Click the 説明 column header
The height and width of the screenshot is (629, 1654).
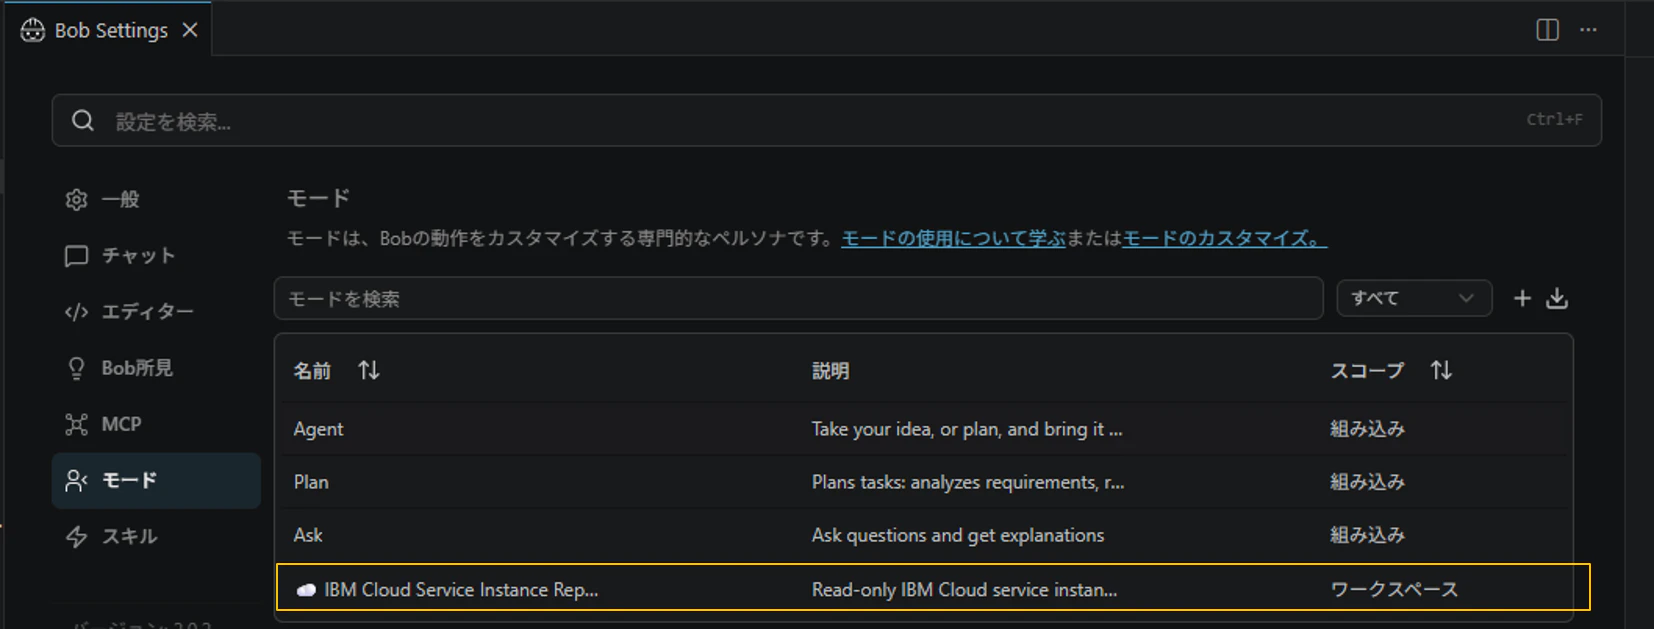coord(830,371)
